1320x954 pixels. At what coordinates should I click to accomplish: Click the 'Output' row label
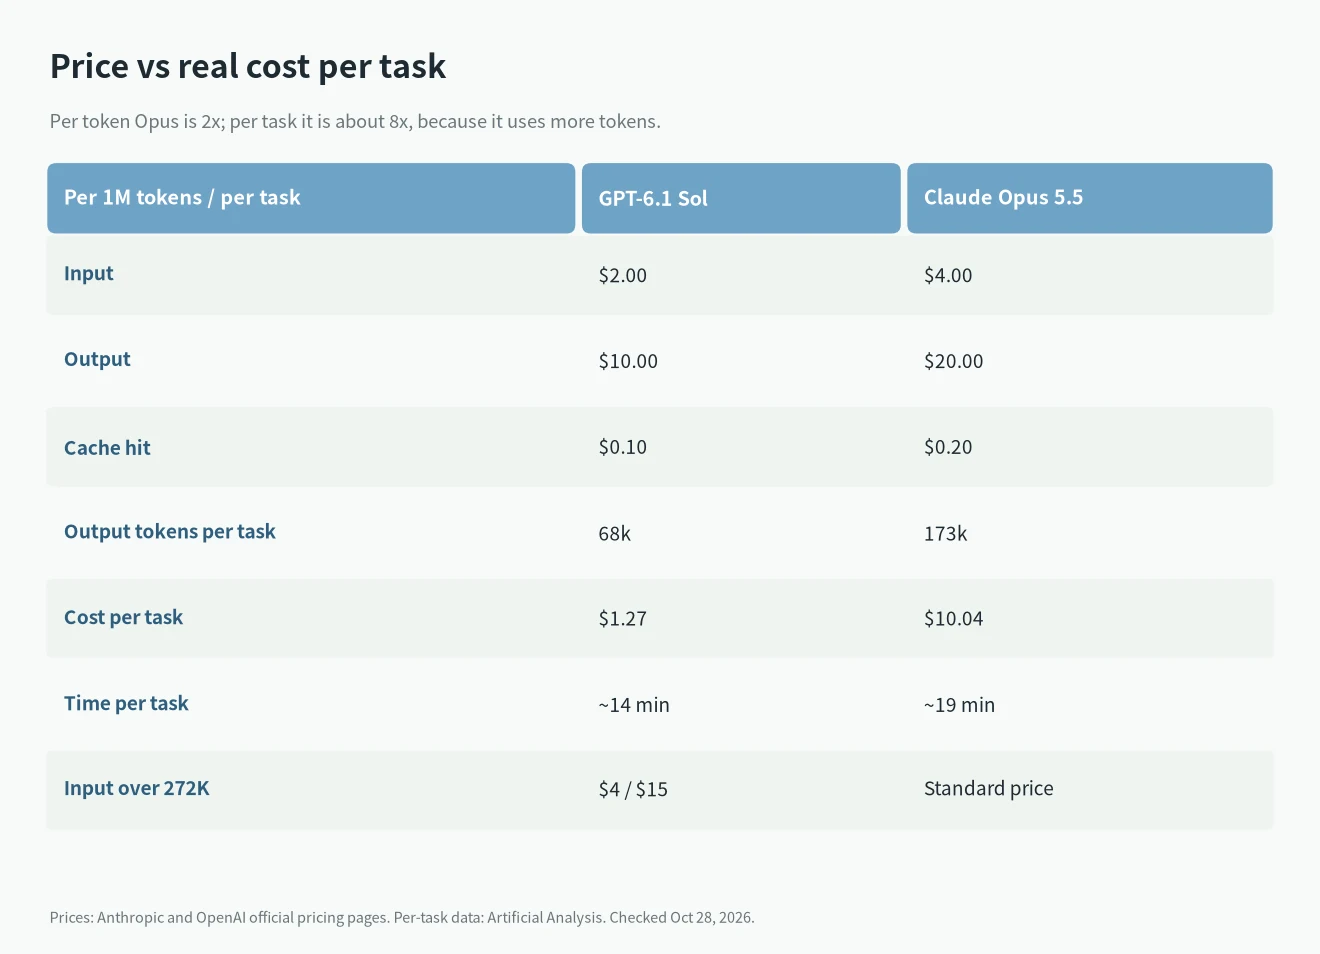click(x=97, y=360)
